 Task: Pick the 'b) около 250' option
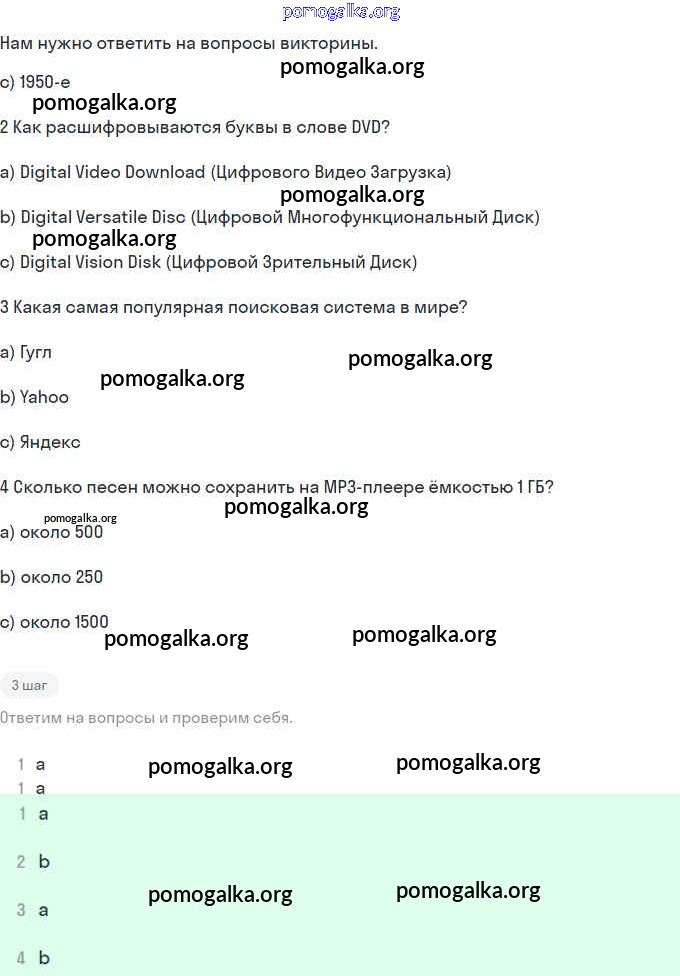pos(52,577)
